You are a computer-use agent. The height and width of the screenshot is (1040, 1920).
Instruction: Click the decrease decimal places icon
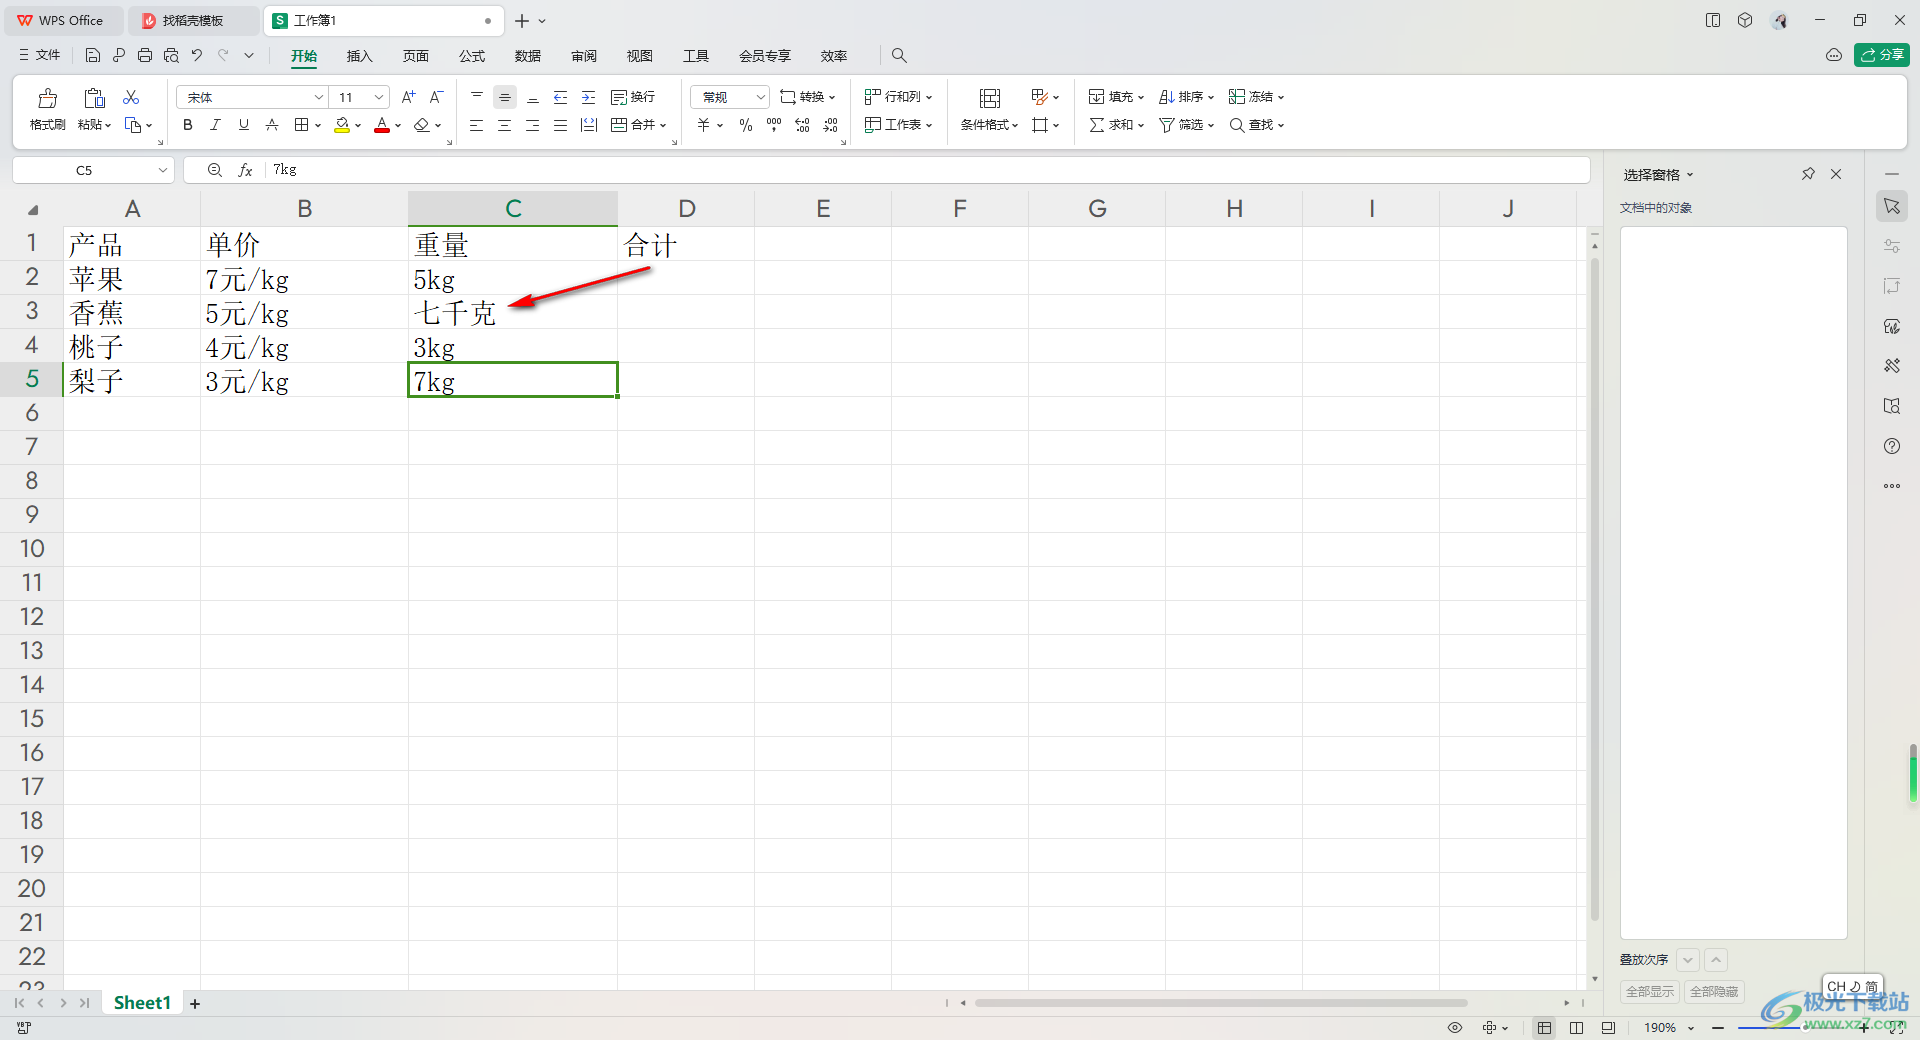[831, 125]
